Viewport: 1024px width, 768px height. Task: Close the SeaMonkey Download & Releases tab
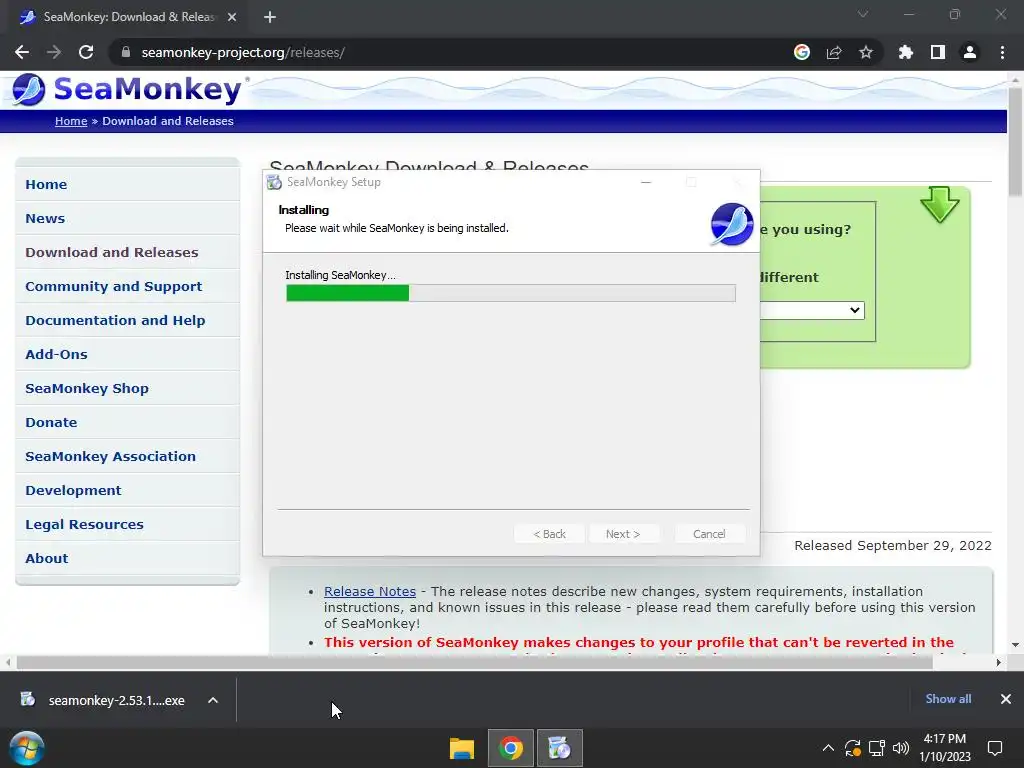pos(232,17)
